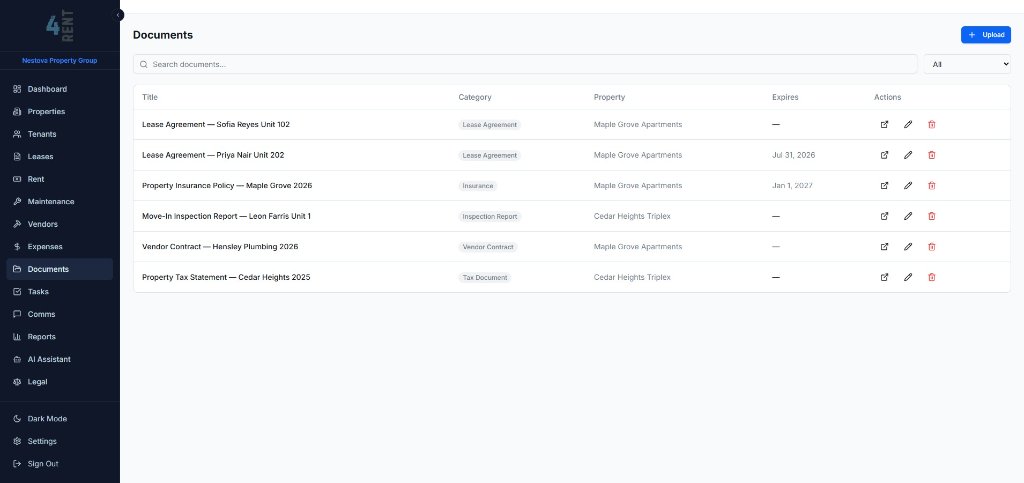
Task: Sign Out of the application
Action: (x=59, y=464)
